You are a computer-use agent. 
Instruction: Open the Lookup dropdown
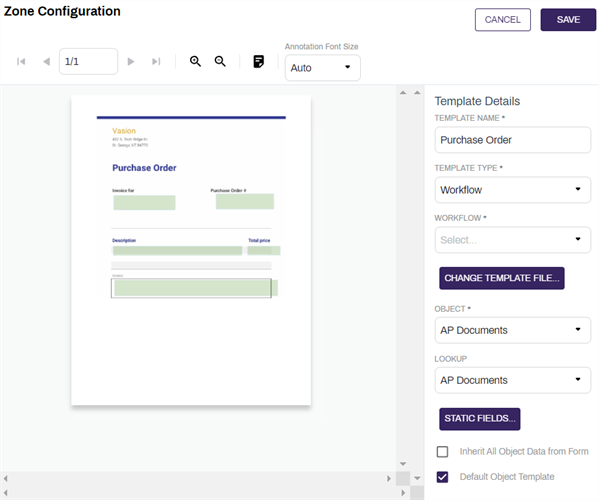(512, 380)
